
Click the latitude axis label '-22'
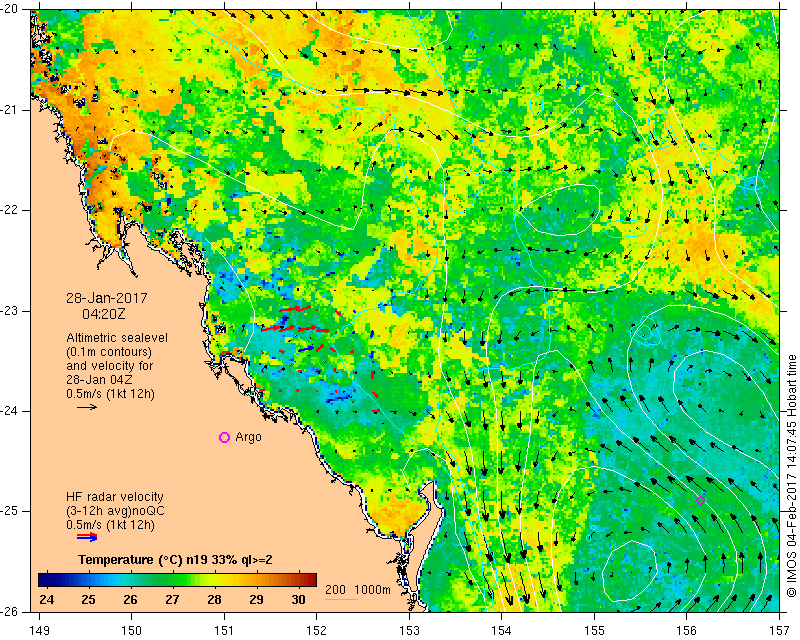[x=9, y=210]
